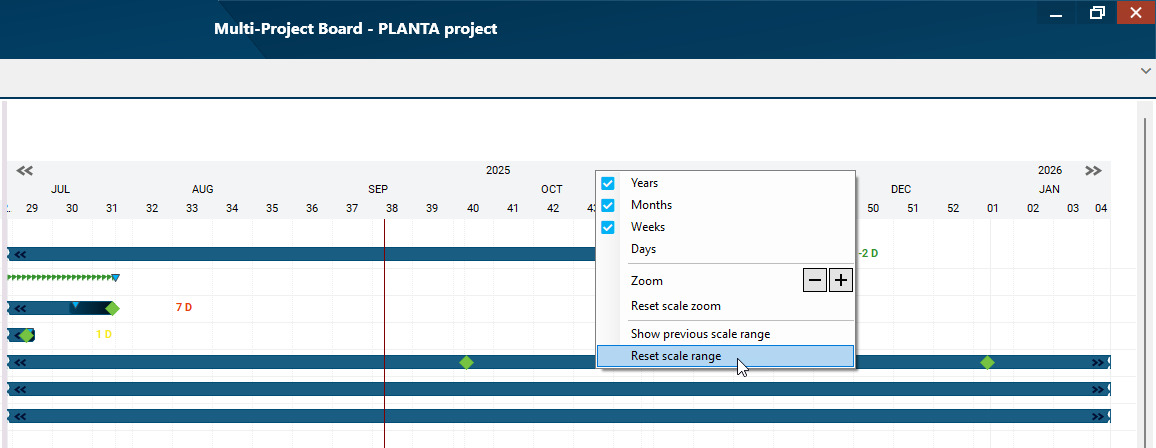Click week 38 in the timescale header

(392, 208)
